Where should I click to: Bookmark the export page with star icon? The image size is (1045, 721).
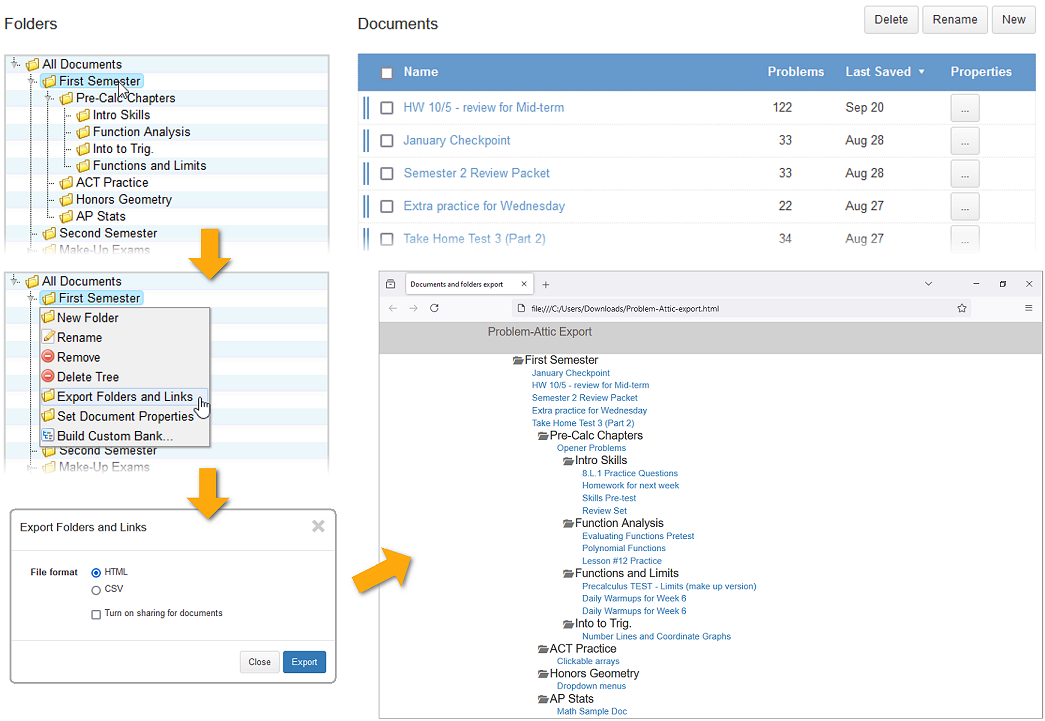click(962, 308)
